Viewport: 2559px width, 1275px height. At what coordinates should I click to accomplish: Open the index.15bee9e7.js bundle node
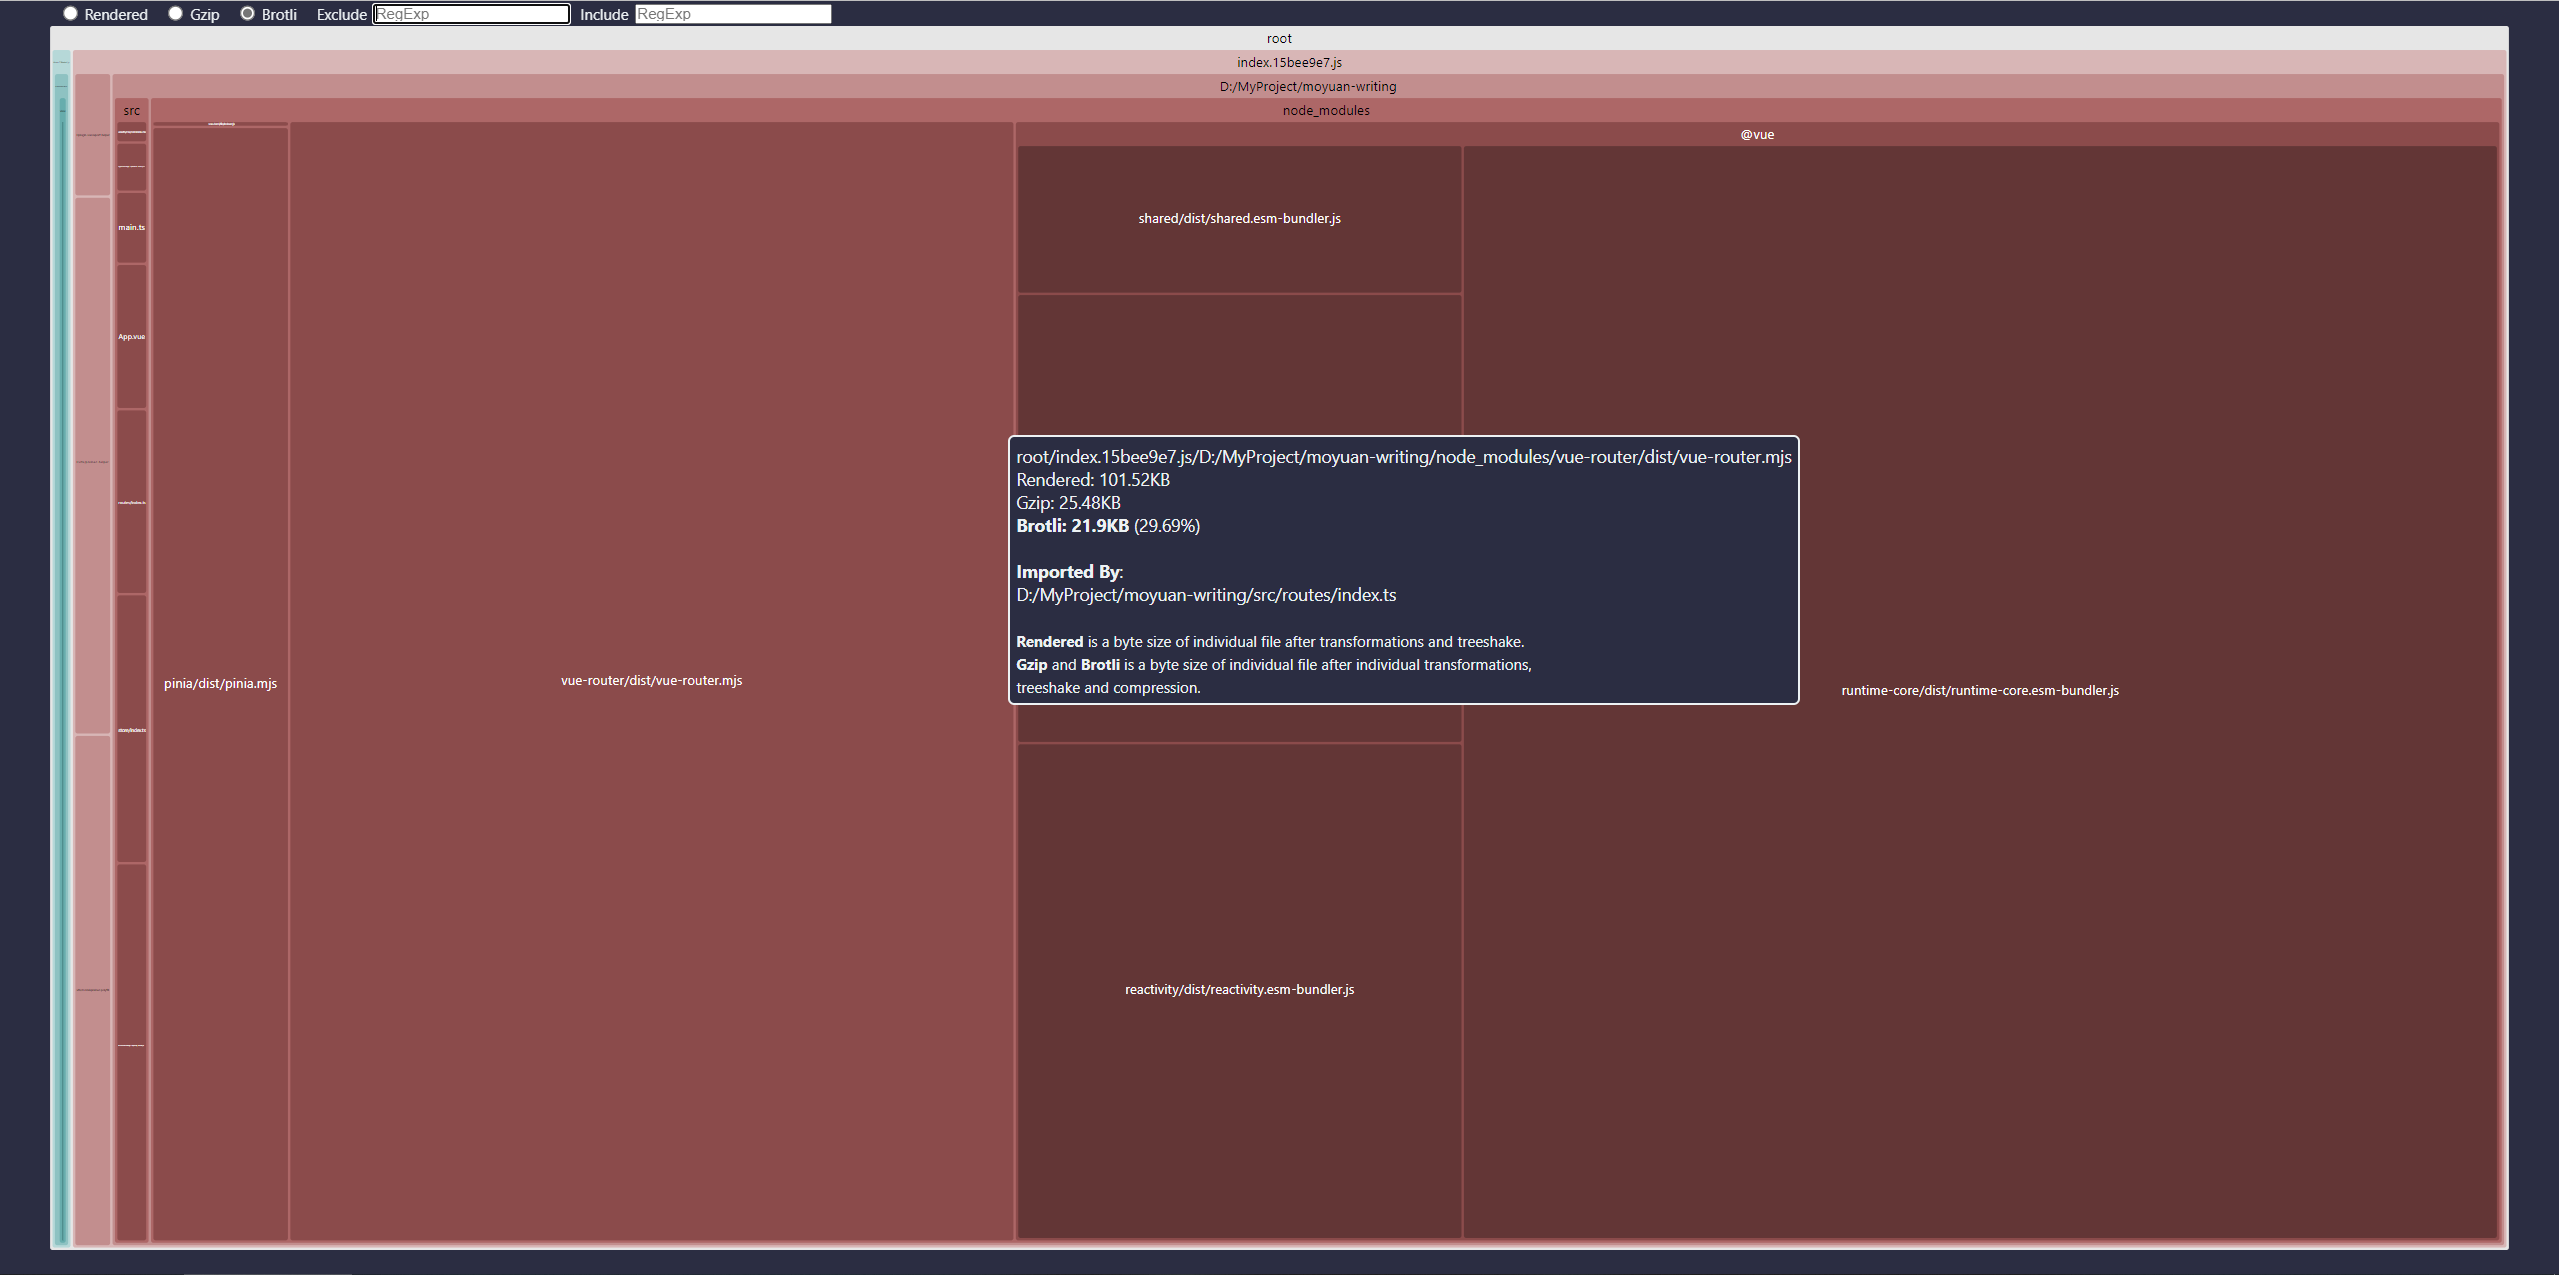1289,62
